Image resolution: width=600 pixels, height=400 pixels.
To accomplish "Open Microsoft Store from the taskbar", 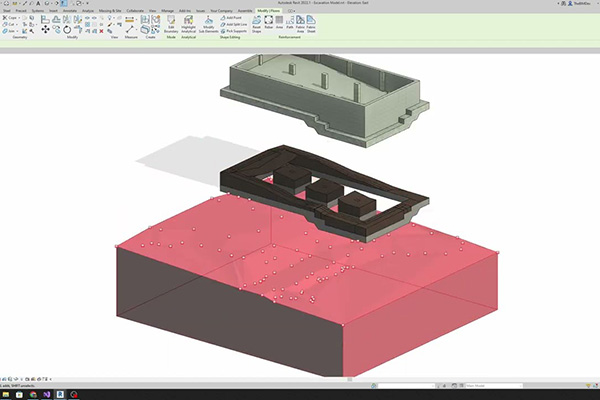I will point(19,394).
